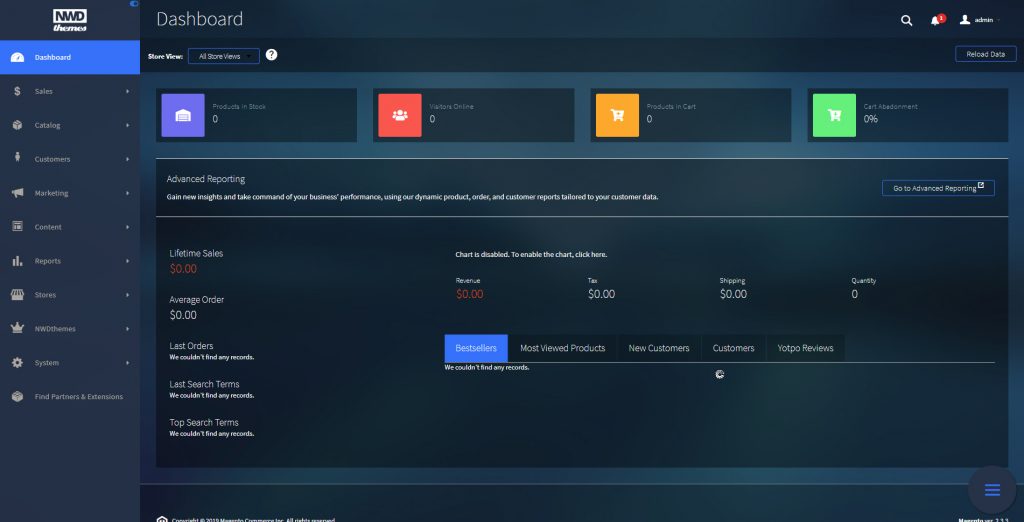This screenshot has width=1024, height=522.
Task: Click the 'click here' enable chart link
Action: click(590, 254)
